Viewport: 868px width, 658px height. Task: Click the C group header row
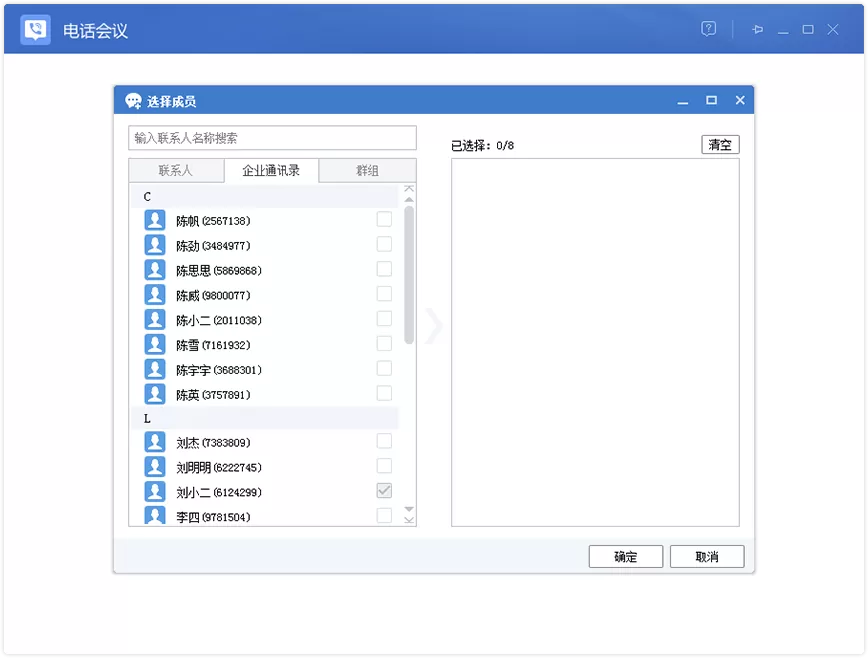[265, 196]
